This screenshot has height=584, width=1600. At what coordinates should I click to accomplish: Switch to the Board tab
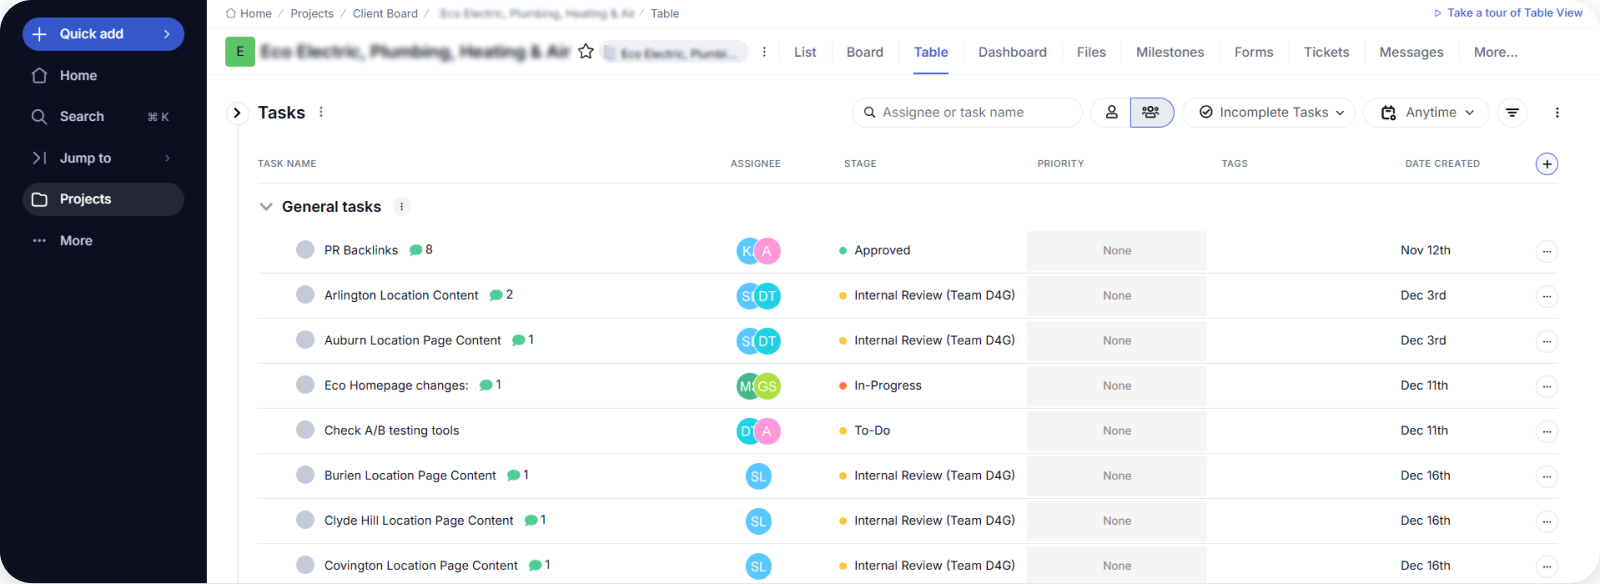pos(864,52)
